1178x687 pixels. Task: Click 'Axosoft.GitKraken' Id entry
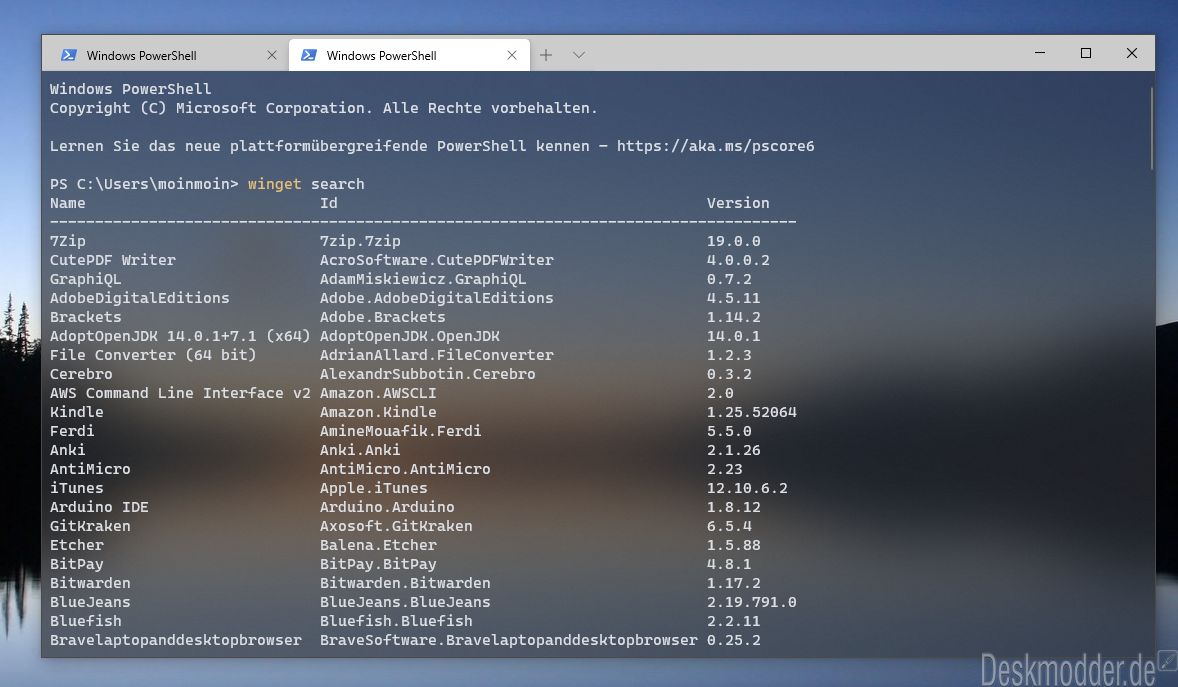pyautogui.click(x=396, y=526)
